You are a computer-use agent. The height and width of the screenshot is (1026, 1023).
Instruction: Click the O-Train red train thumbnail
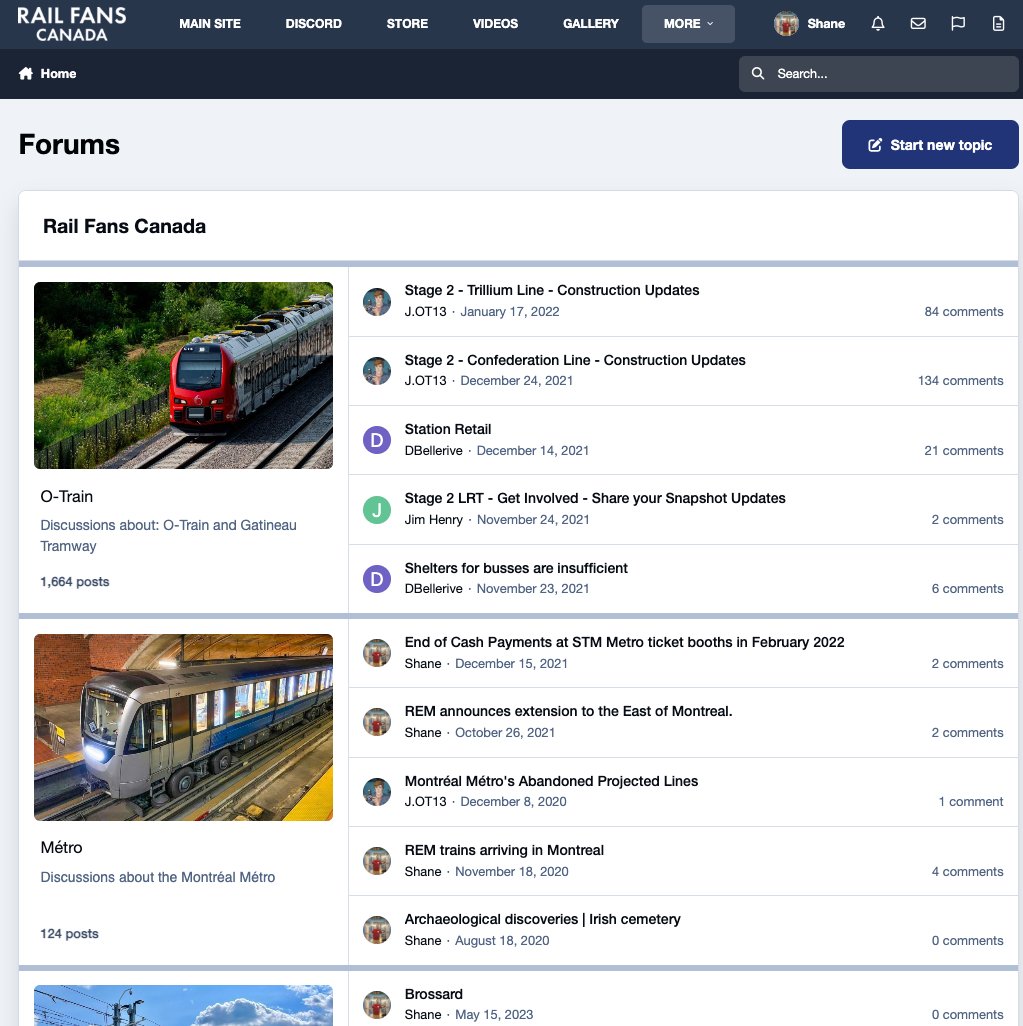[x=183, y=376]
